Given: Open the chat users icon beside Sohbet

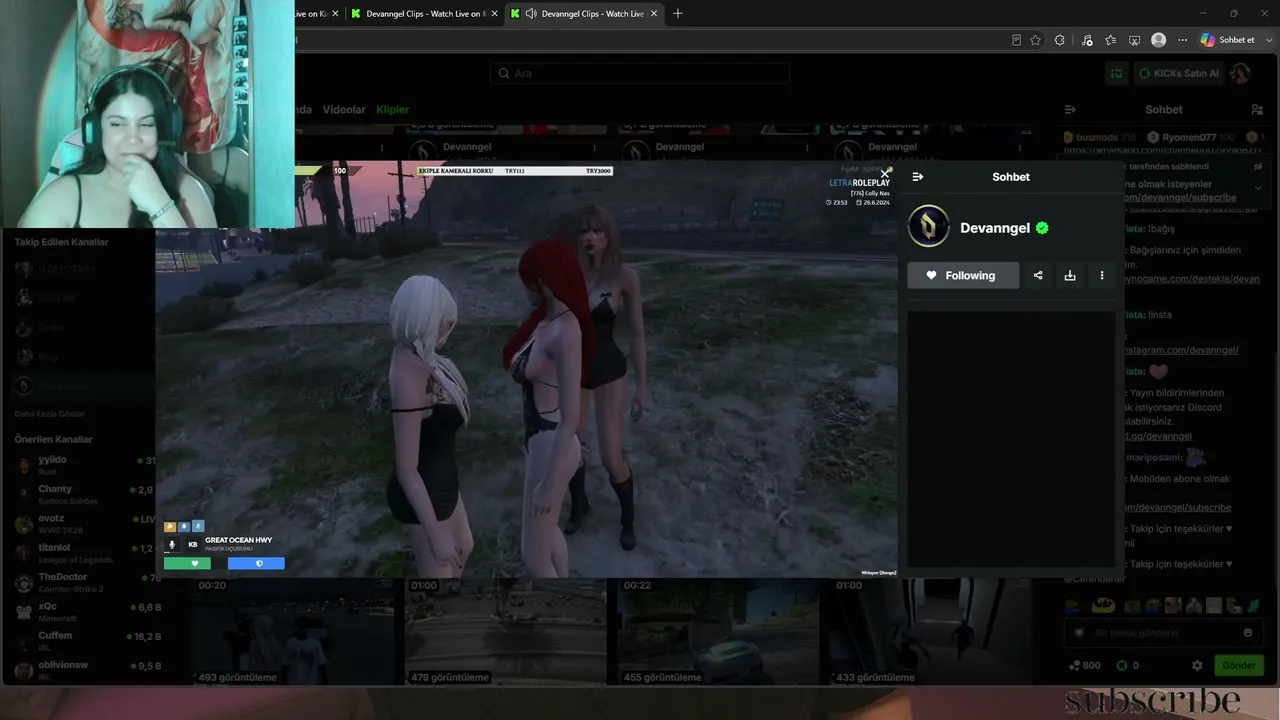Looking at the screenshot, I should (x=1257, y=110).
